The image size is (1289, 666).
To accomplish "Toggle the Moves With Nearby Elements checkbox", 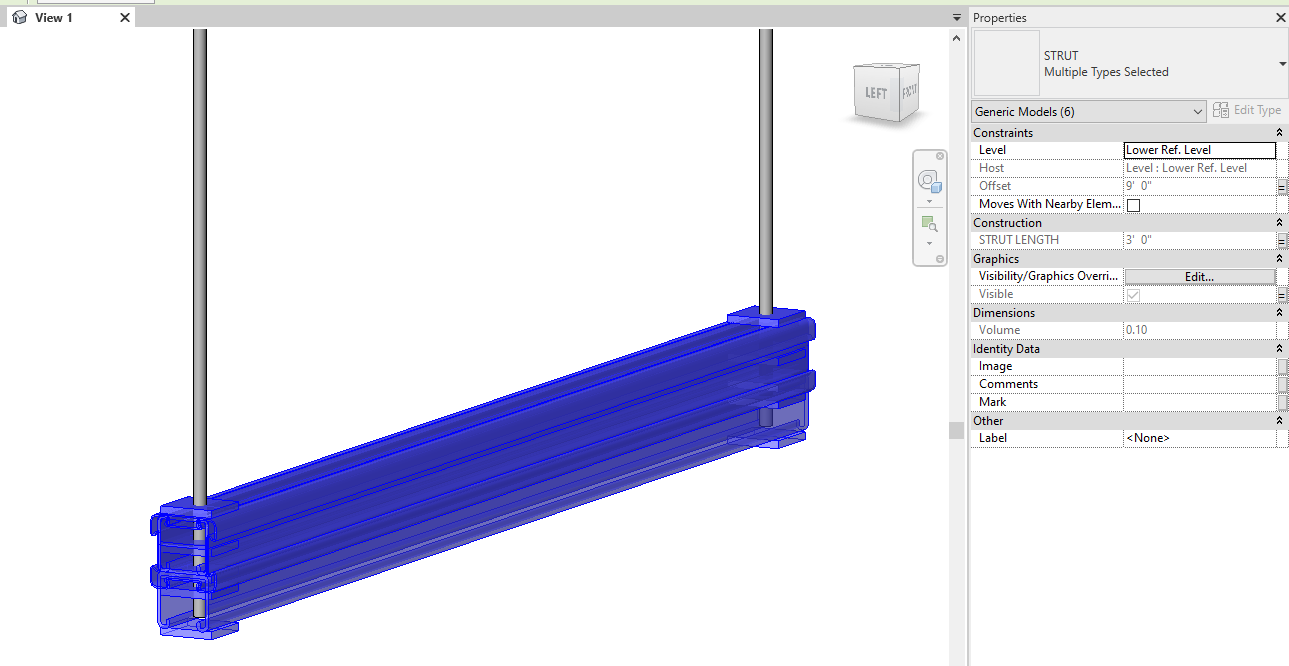I will (1132, 204).
